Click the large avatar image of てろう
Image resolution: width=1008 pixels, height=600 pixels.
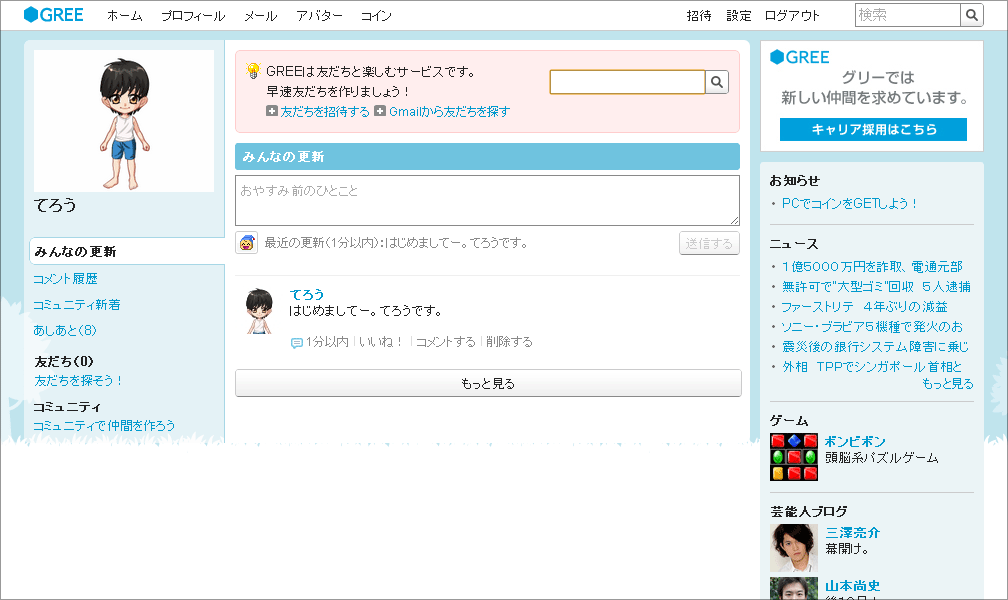pos(124,121)
